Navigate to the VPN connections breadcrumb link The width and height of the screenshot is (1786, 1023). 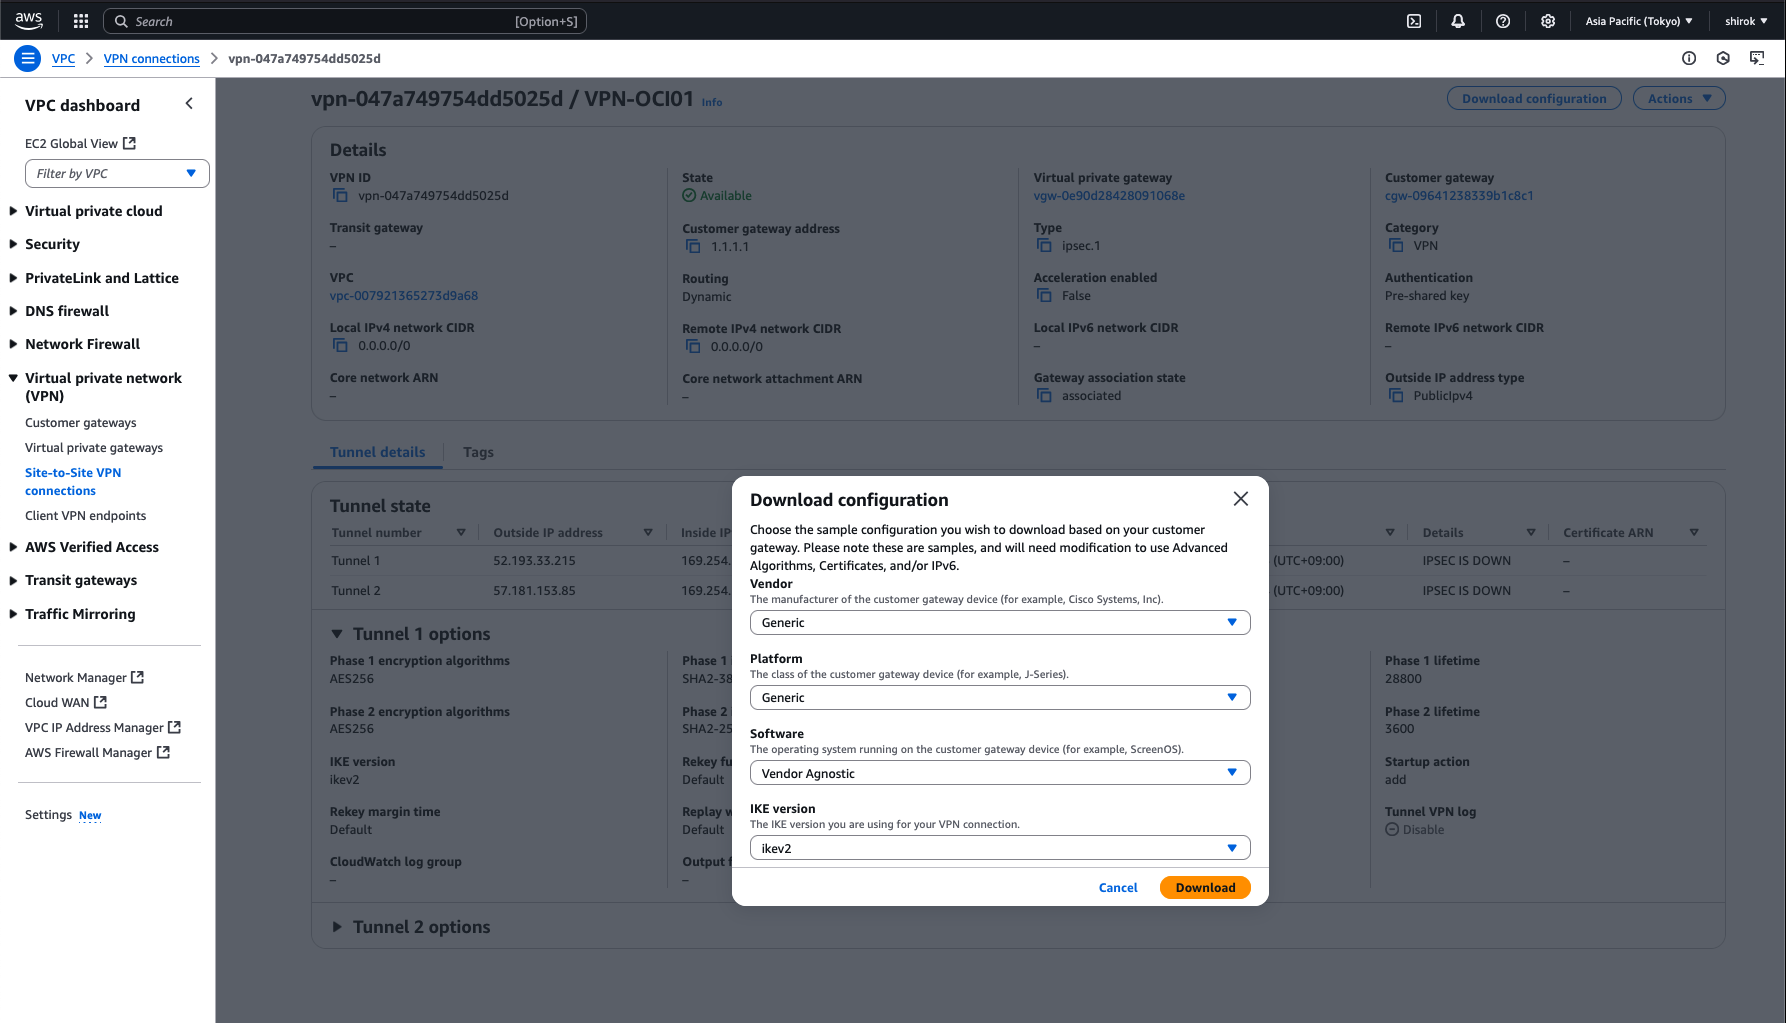pos(151,58)
